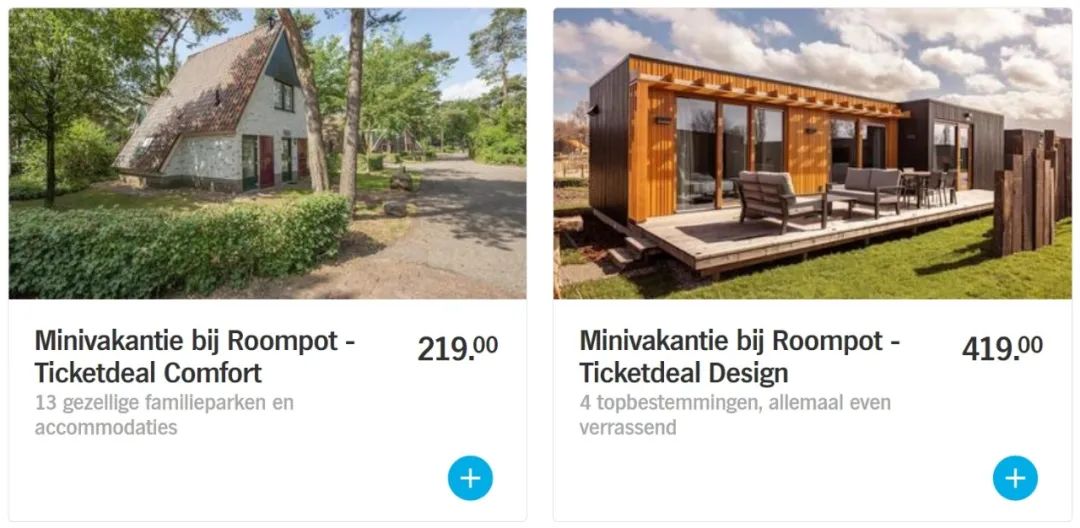Click the '13 gezellige familieparken' description
Screen dimensions: 1080x528
pyautogui.click(x=164, y=414)
